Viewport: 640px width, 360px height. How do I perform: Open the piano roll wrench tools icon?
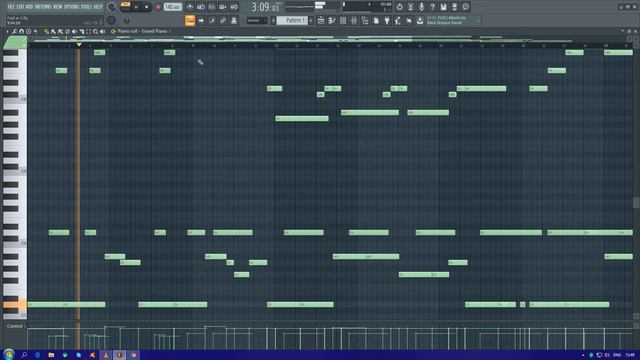pos(14,31)
